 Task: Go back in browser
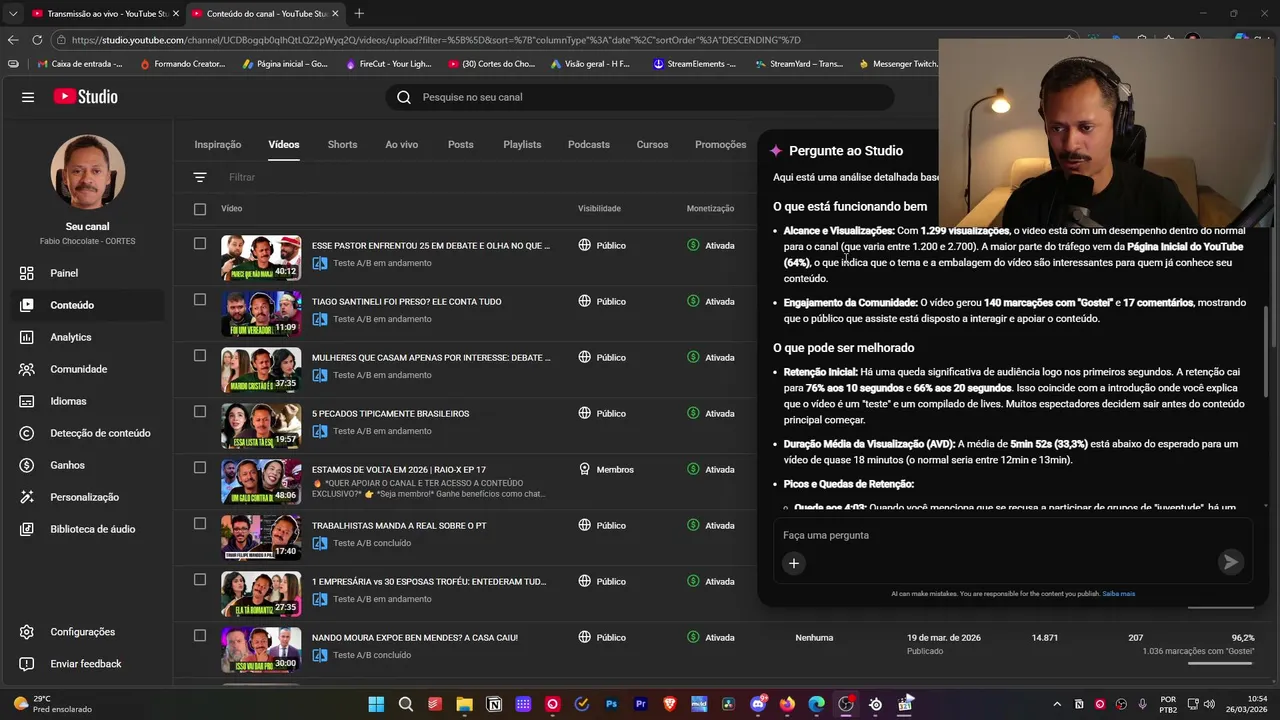click(13, 40)
